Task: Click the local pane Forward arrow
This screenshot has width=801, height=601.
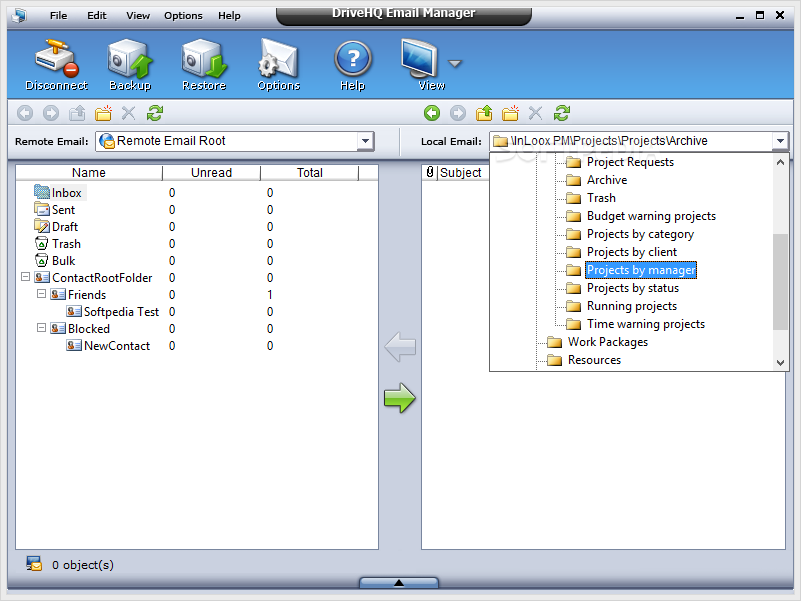Action: pos(458,113)
